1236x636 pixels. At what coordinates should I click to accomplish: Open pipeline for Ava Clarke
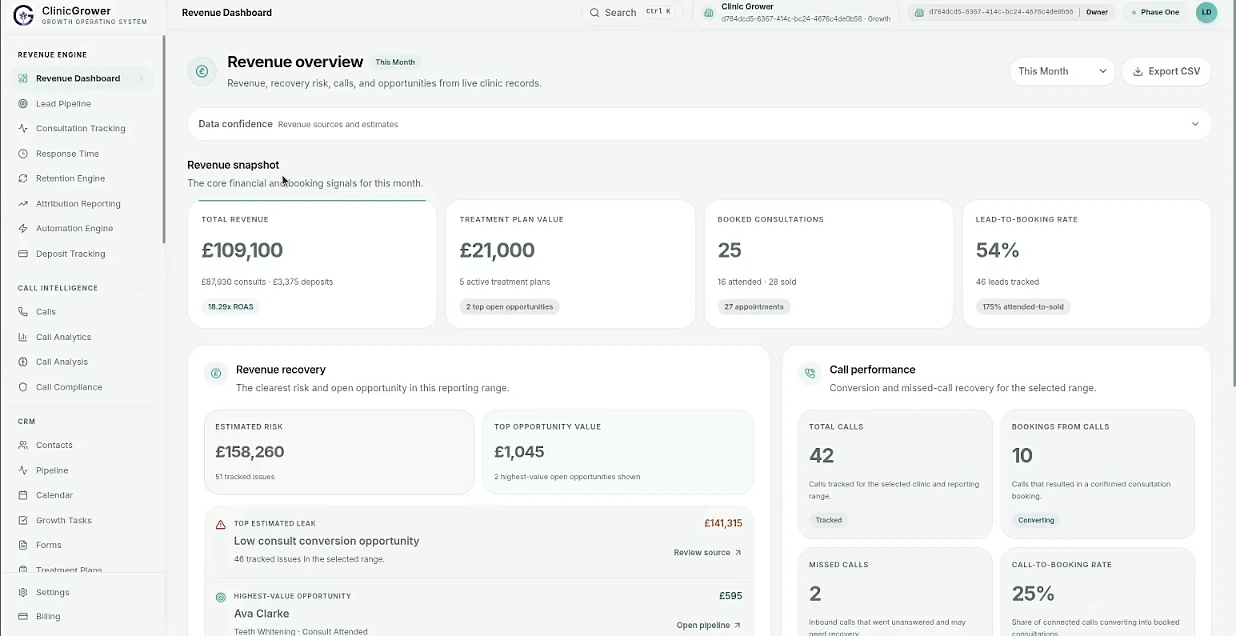click(x=708, y=625)
